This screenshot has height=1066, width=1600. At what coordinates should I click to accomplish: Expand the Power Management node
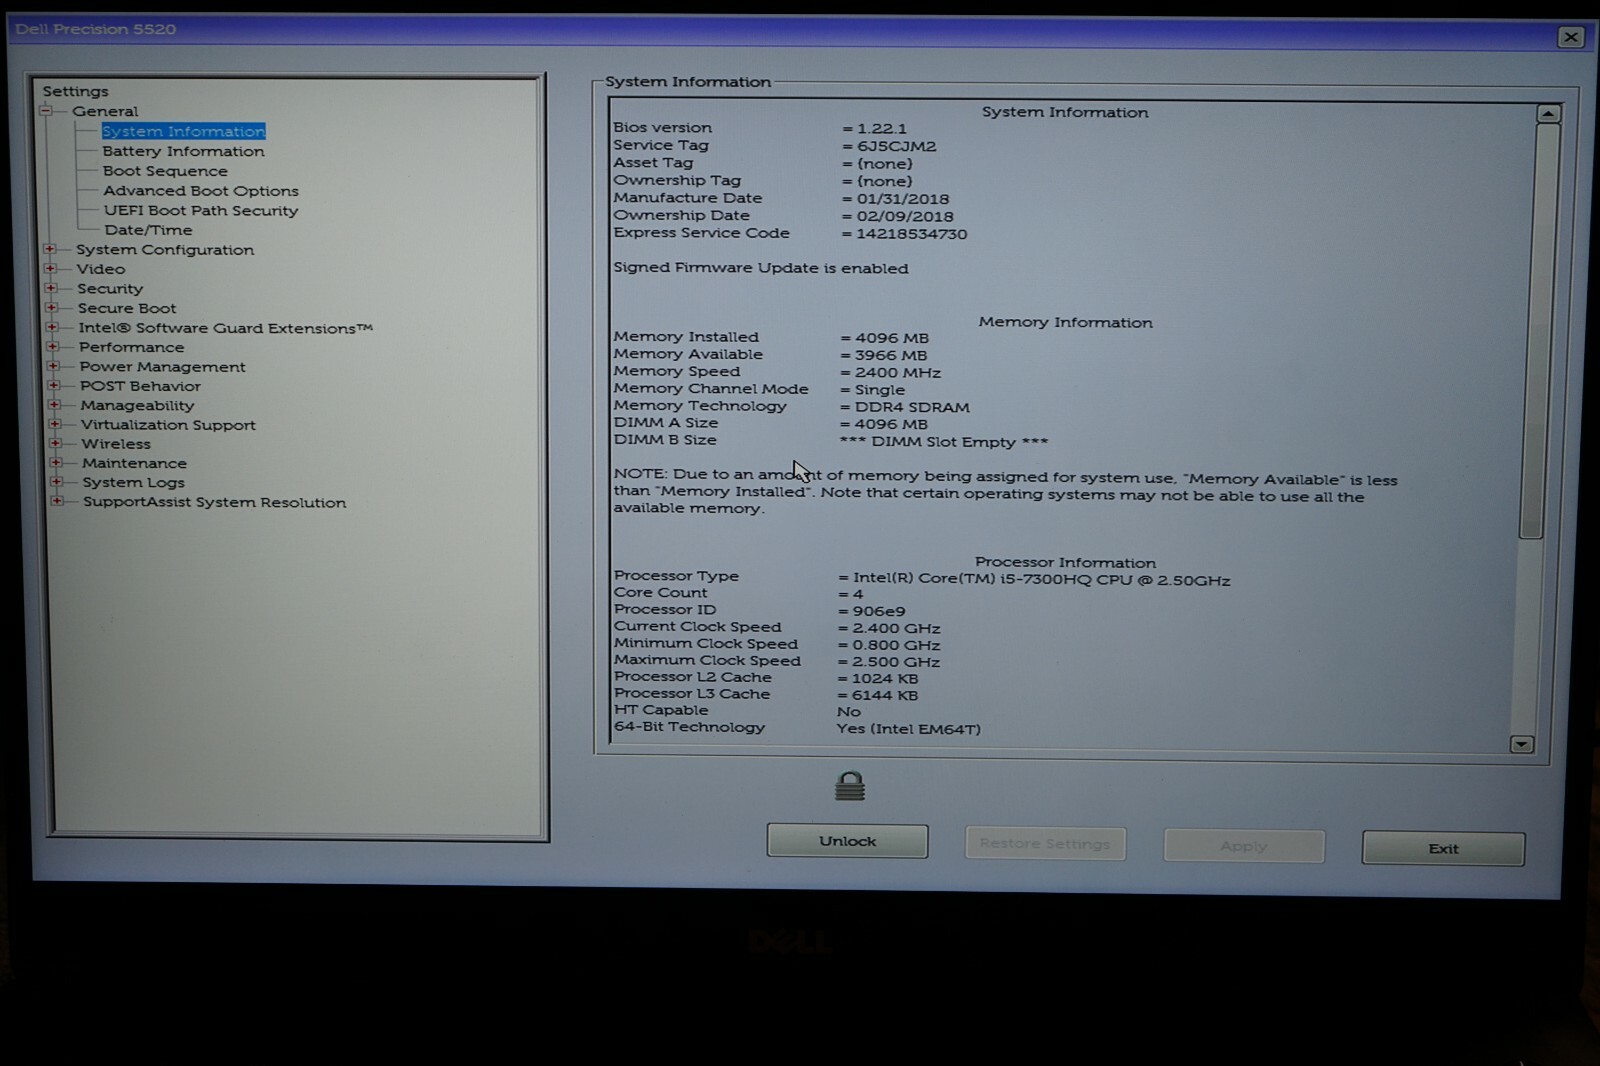click(x=54, y=366)
